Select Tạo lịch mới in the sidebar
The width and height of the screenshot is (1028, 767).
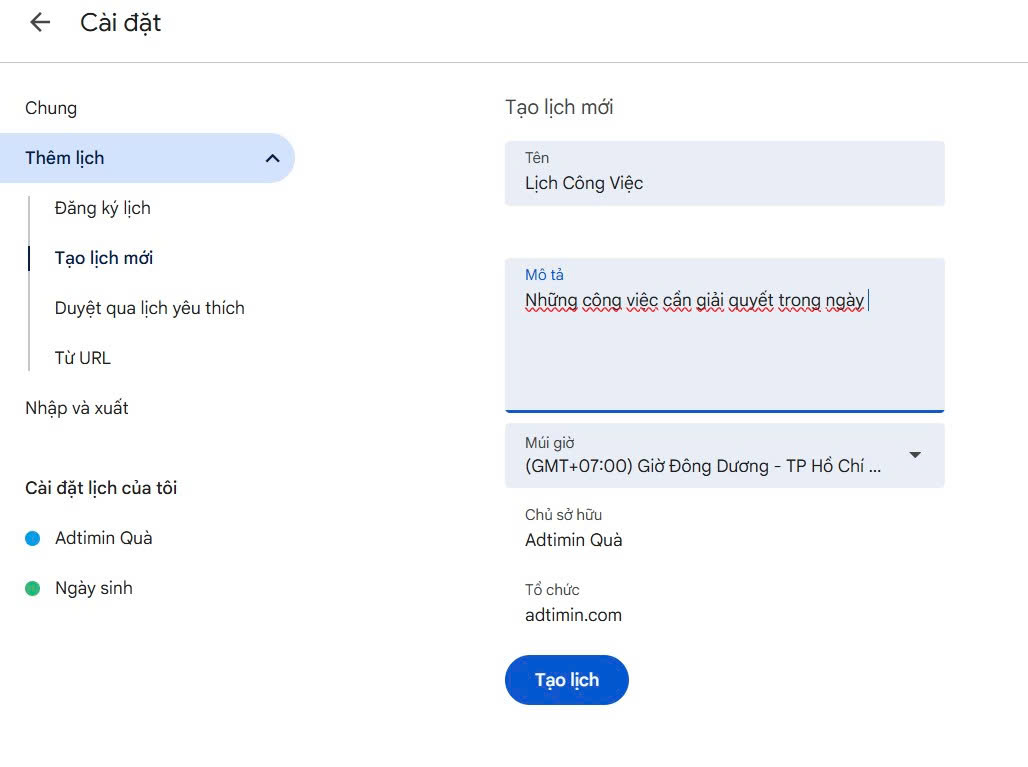104,258
